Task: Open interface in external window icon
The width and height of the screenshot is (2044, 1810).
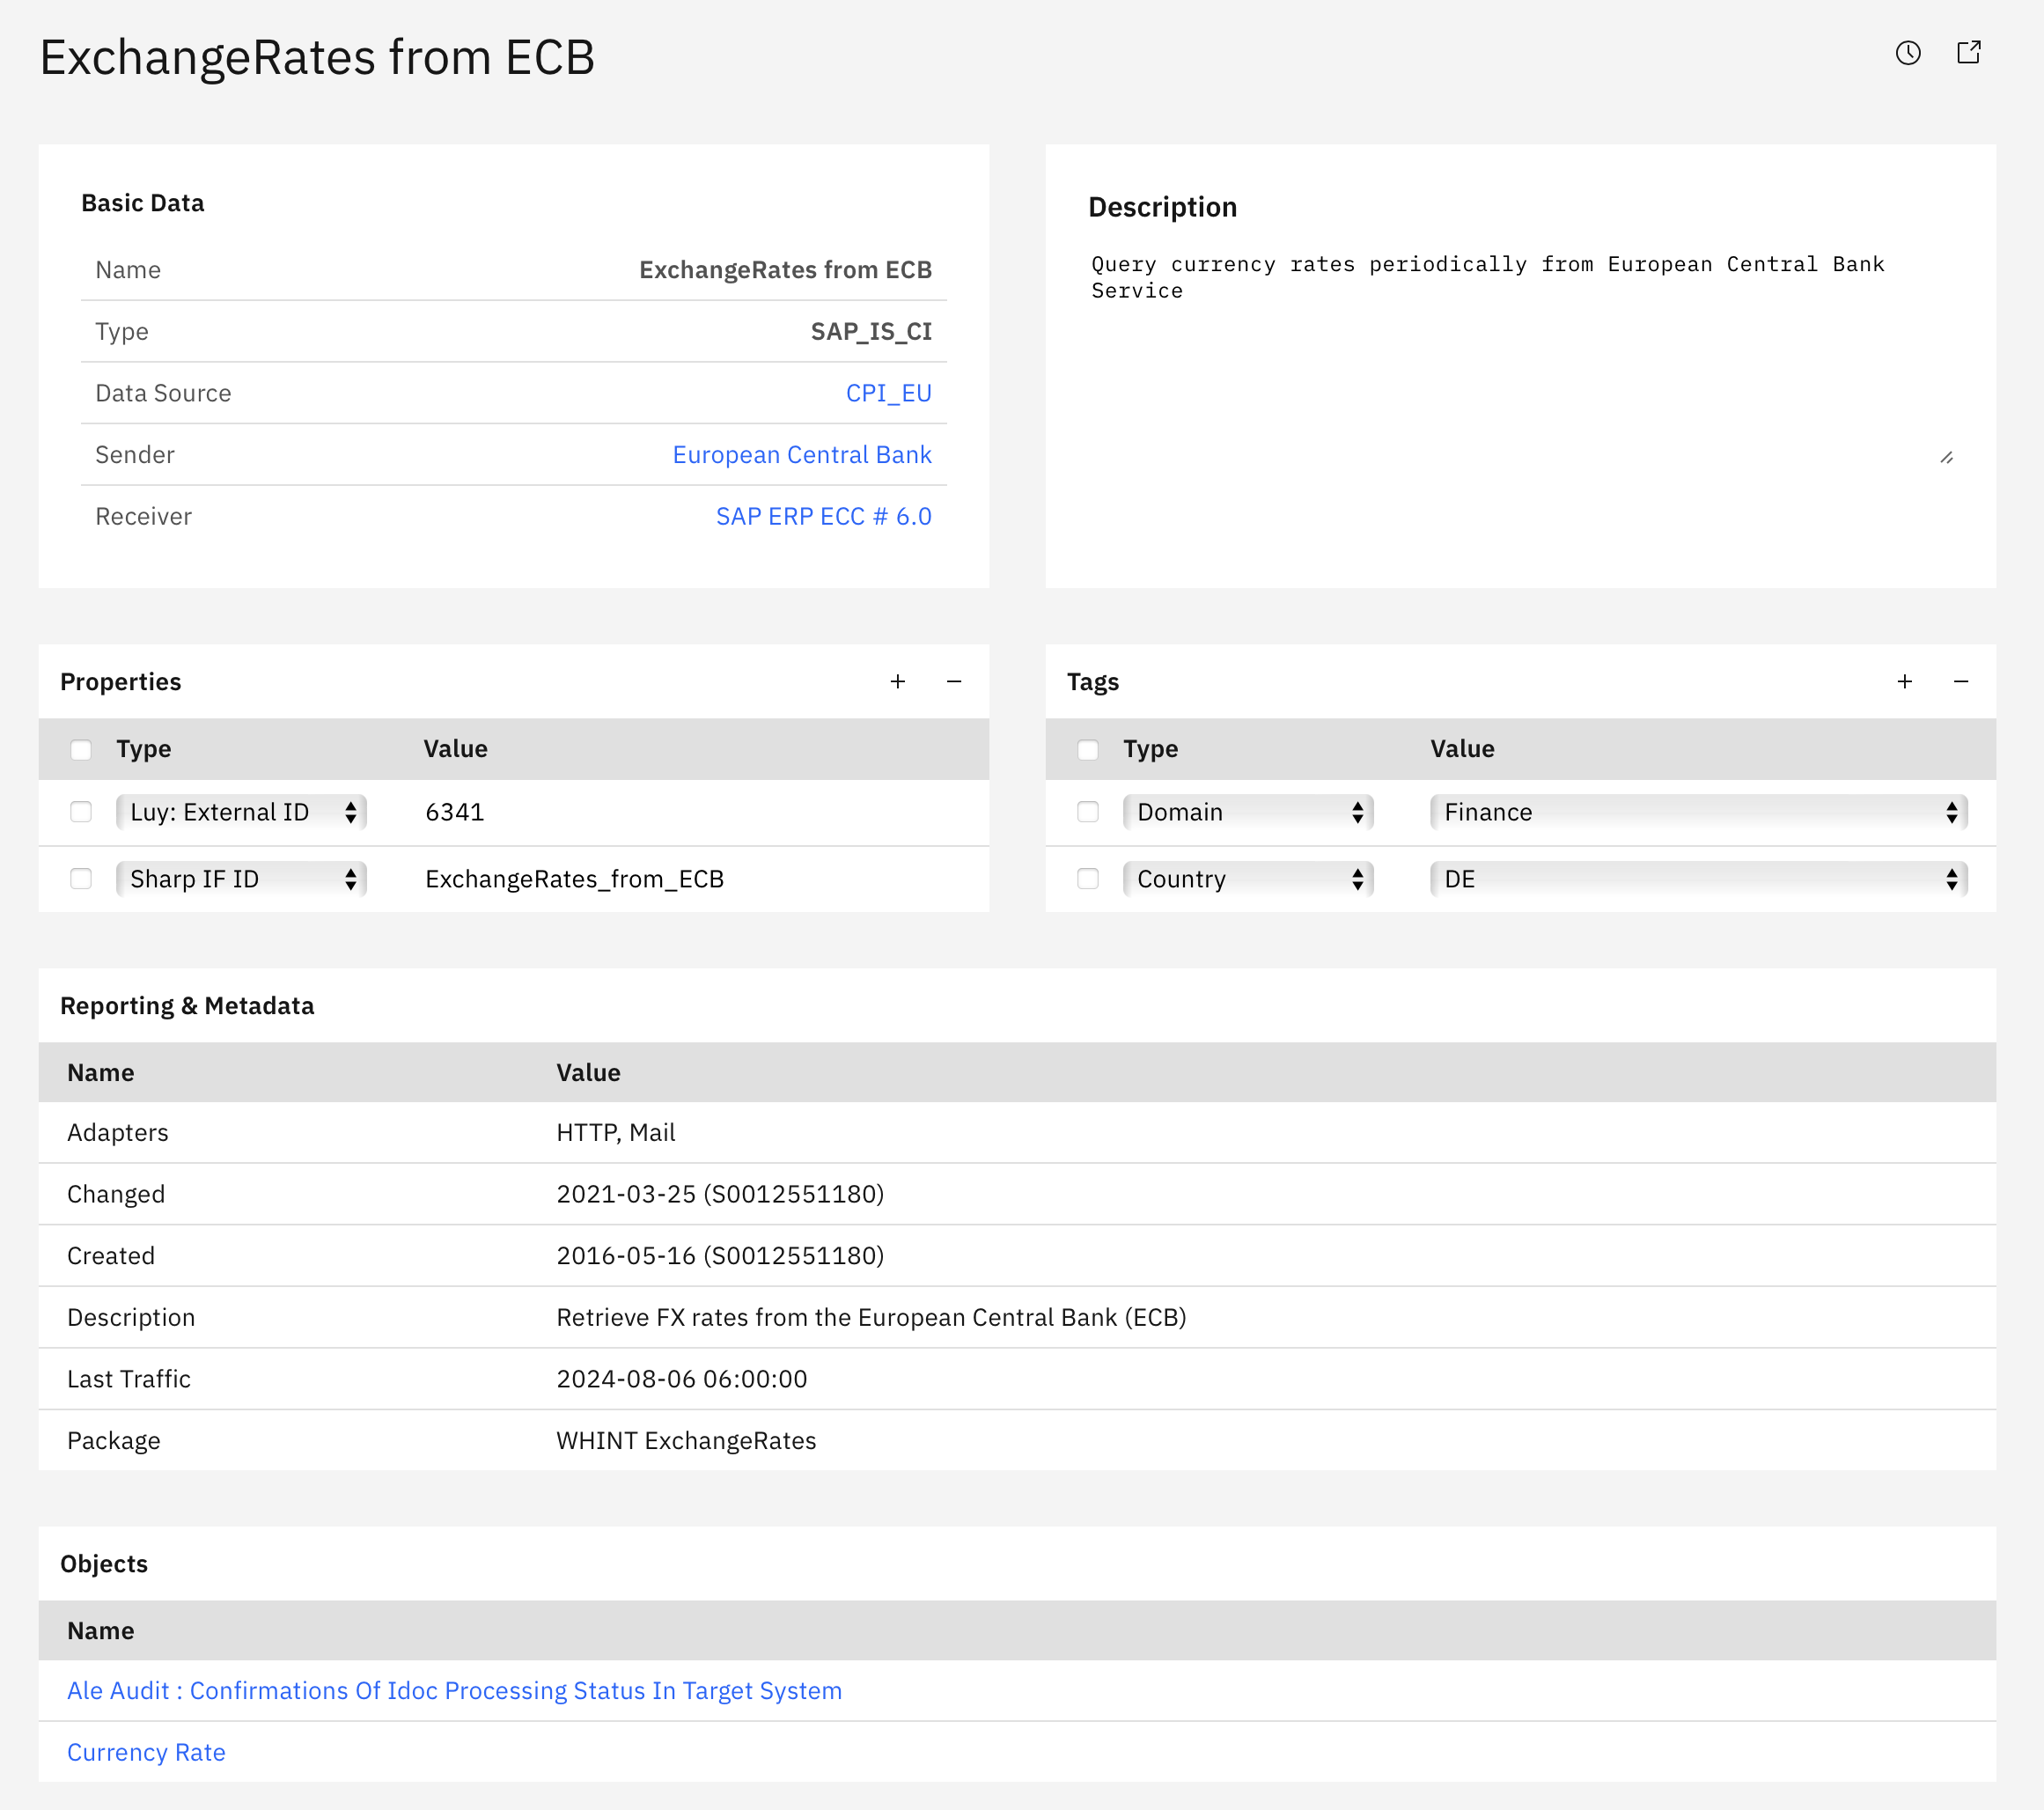Action: [x=1969, y=53]
